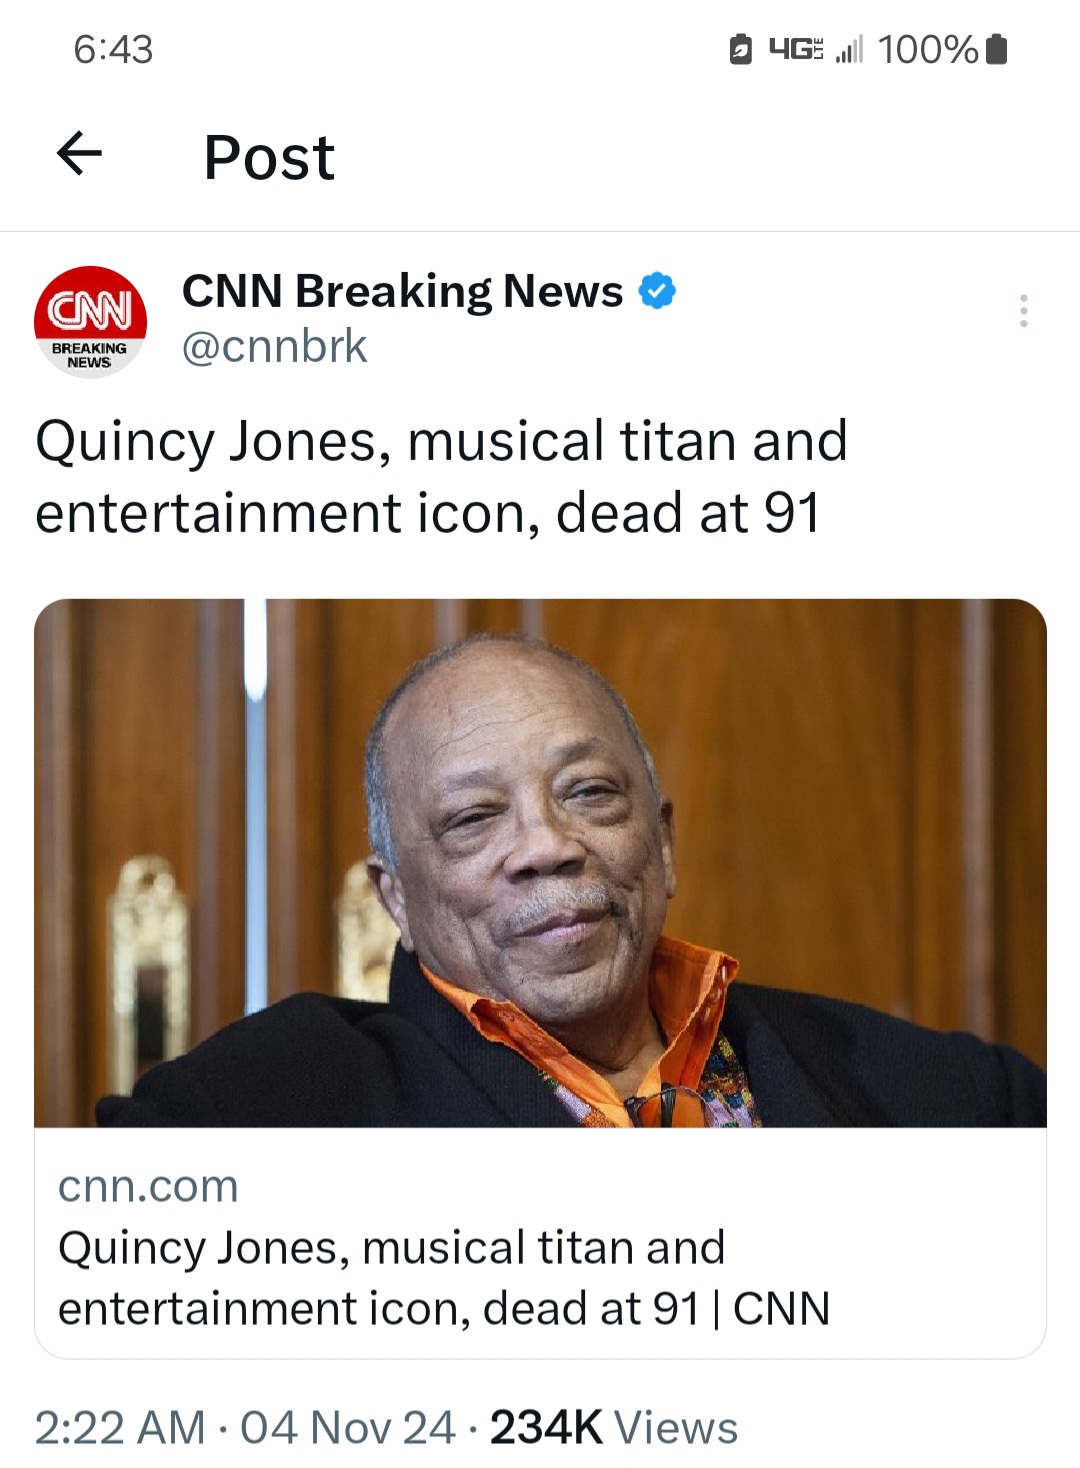Open the Quincy Jones article photo

click(x=540, y=863)
